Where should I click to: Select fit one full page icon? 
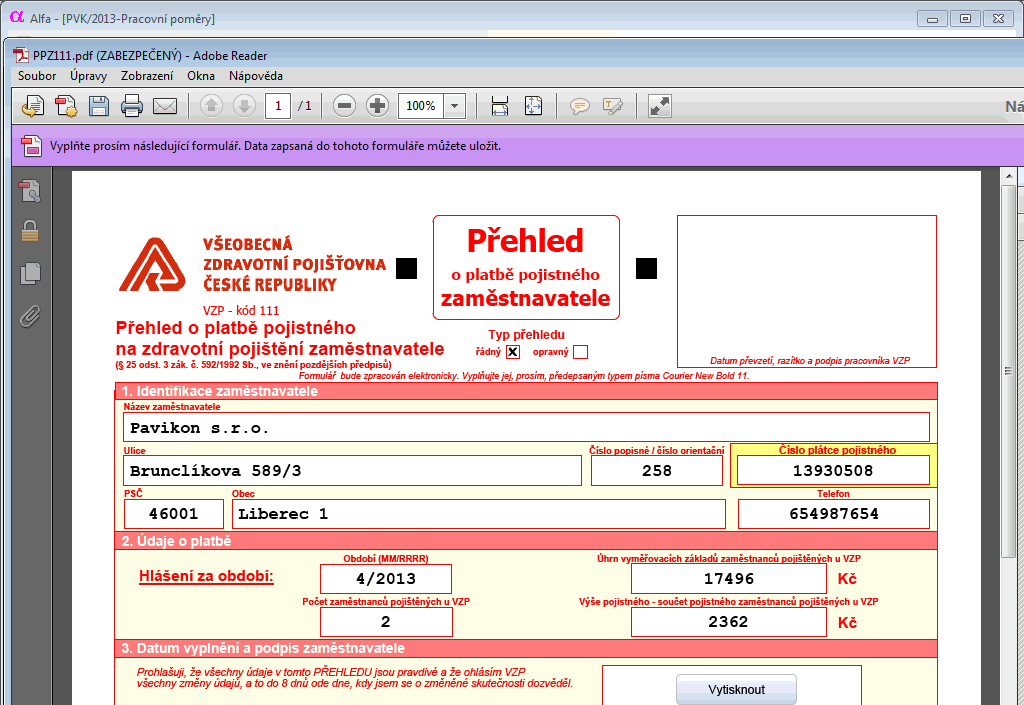click(x=533, y=106)
